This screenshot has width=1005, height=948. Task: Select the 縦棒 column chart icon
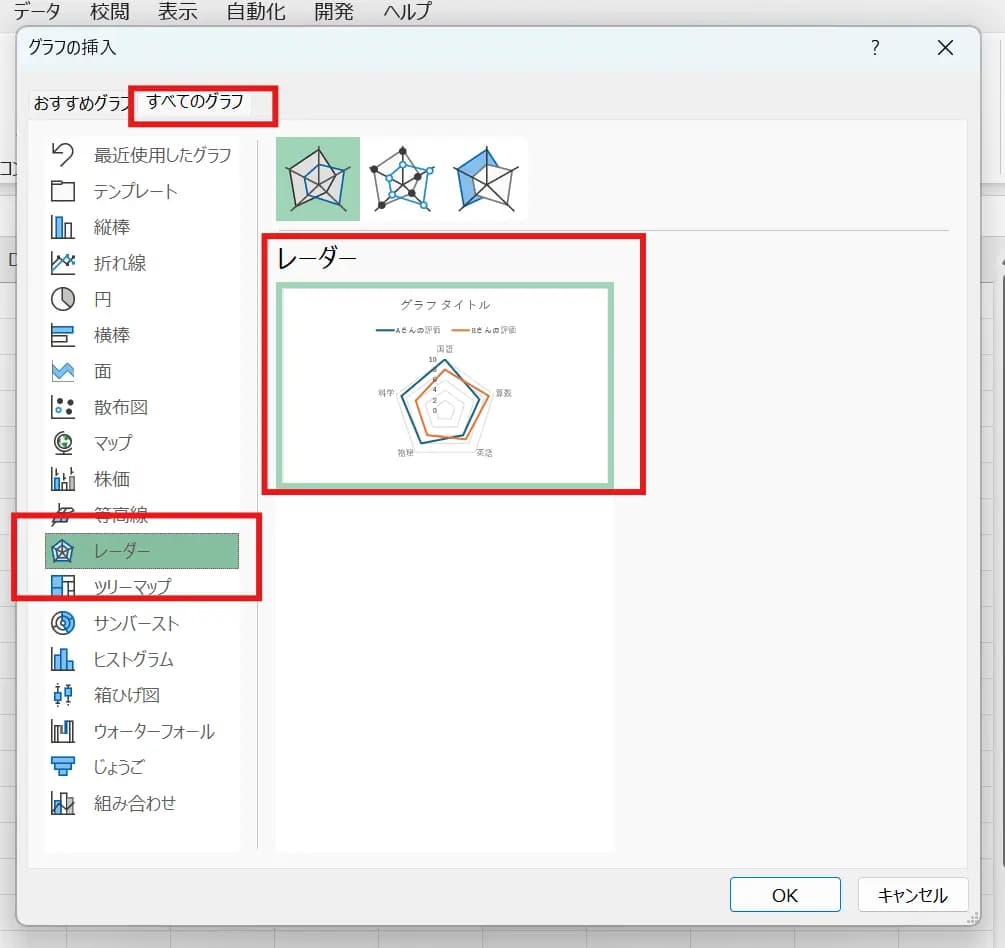63,227
